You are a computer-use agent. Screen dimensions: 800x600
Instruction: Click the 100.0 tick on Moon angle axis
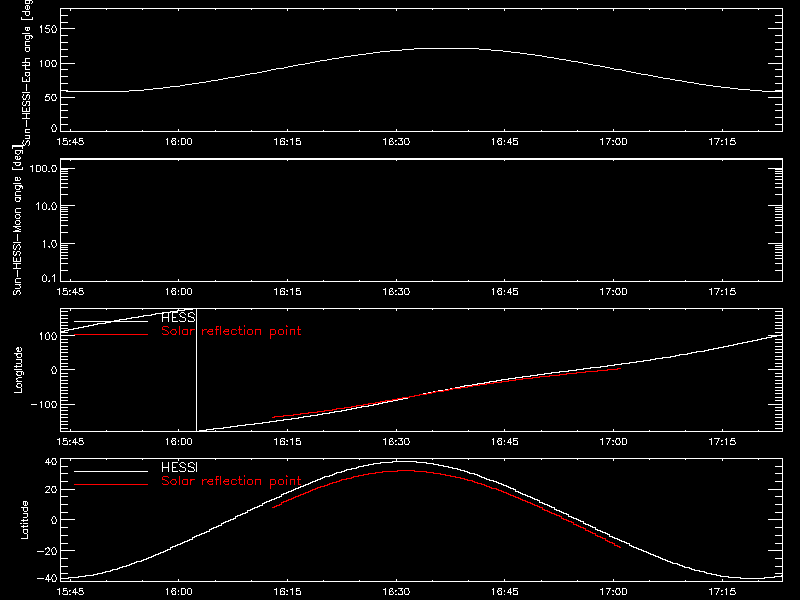pos(43,169)
